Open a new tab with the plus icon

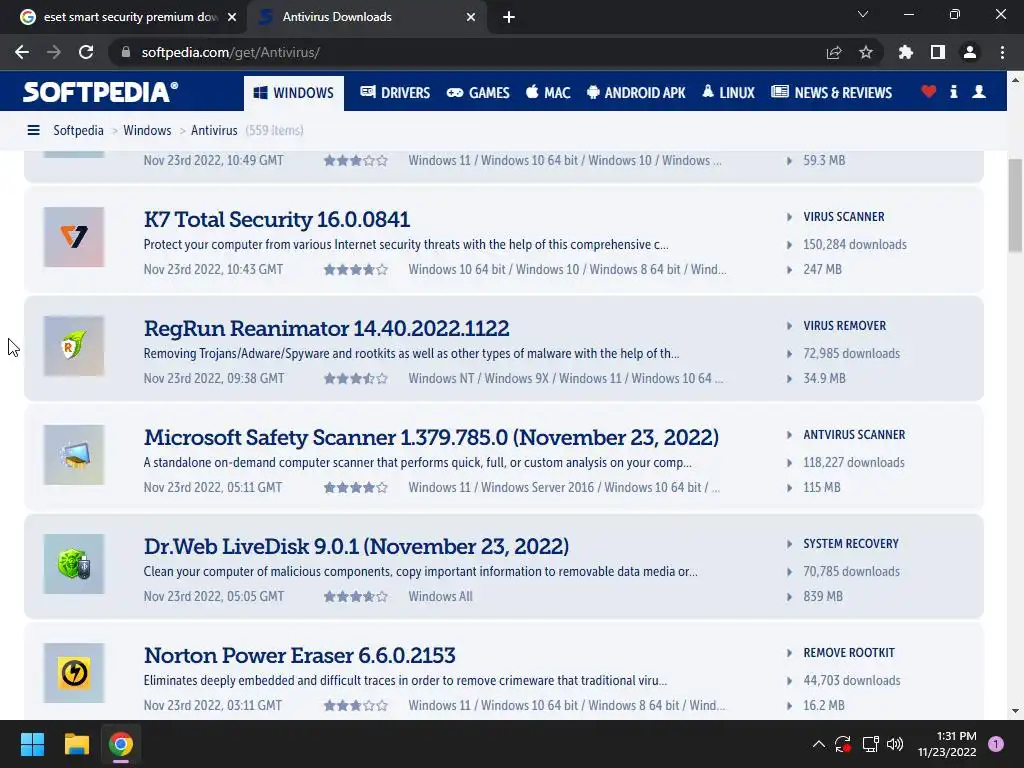(x=509, y=17)
